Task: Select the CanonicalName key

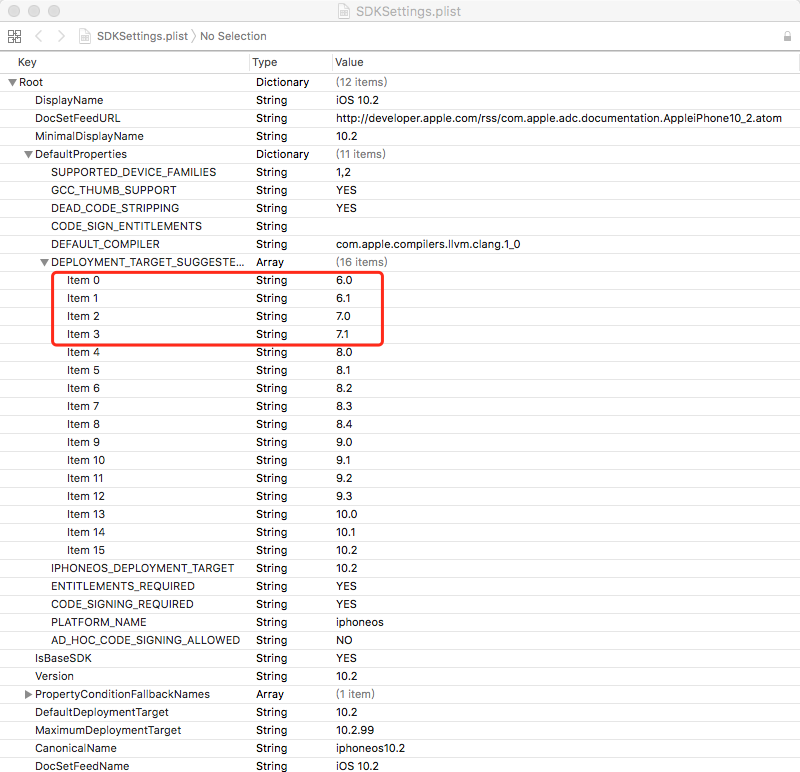Action: [x=76, y=749]
